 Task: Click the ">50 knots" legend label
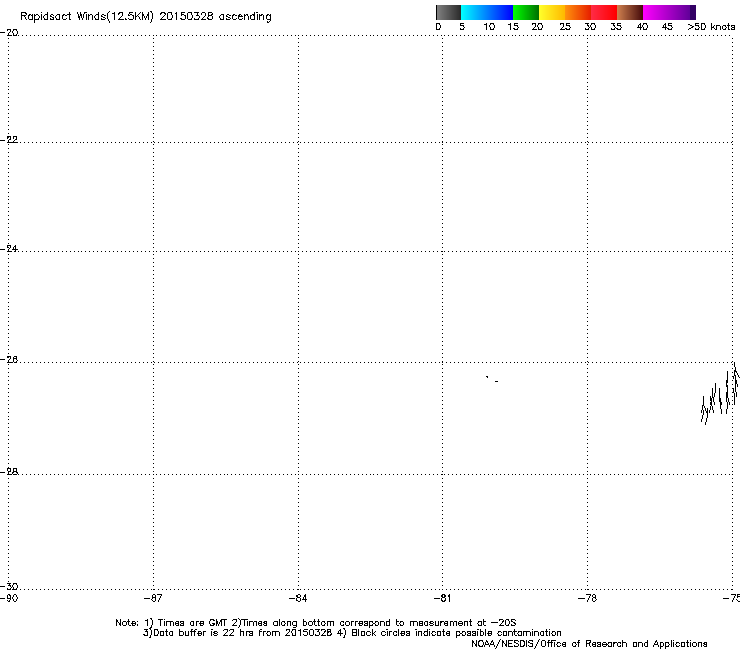(711, 27)
